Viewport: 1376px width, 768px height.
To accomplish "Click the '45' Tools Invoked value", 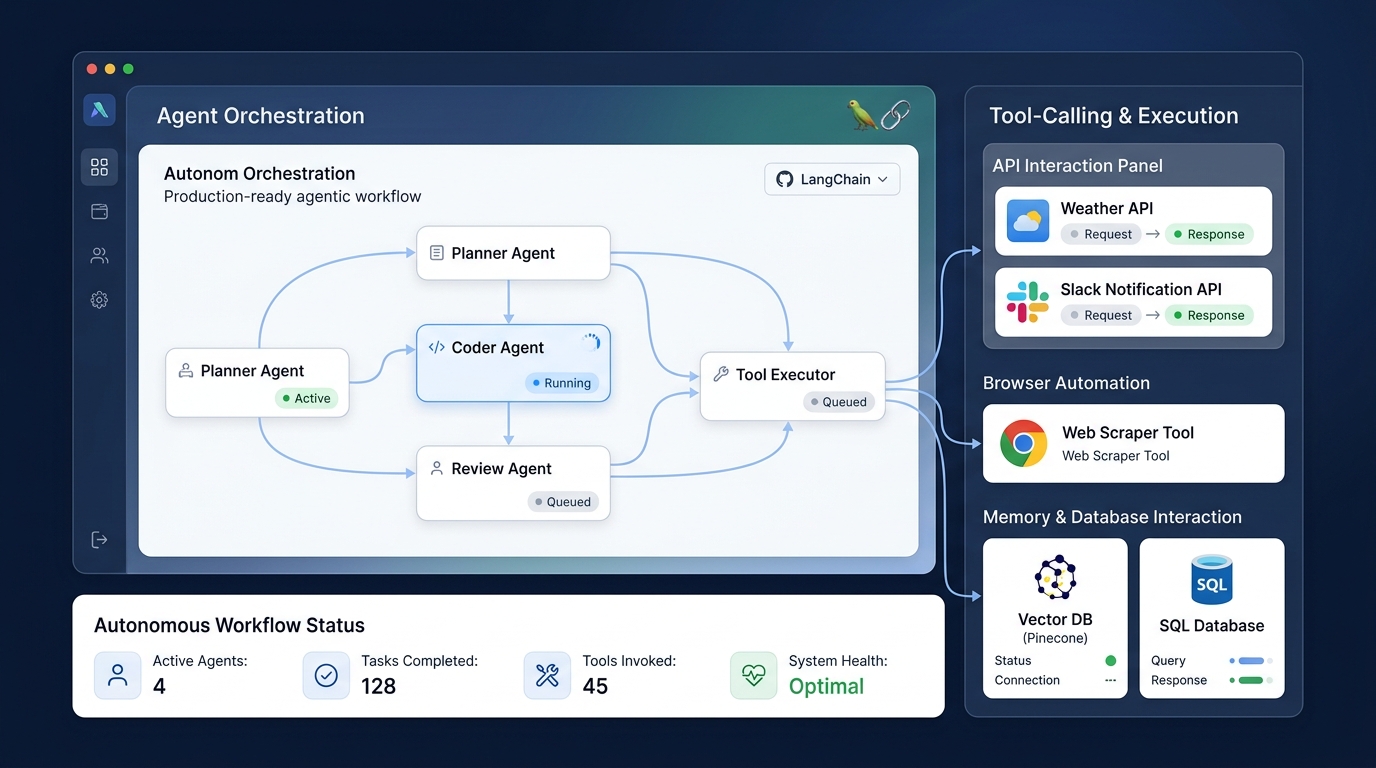I will [x=595, y=686].
